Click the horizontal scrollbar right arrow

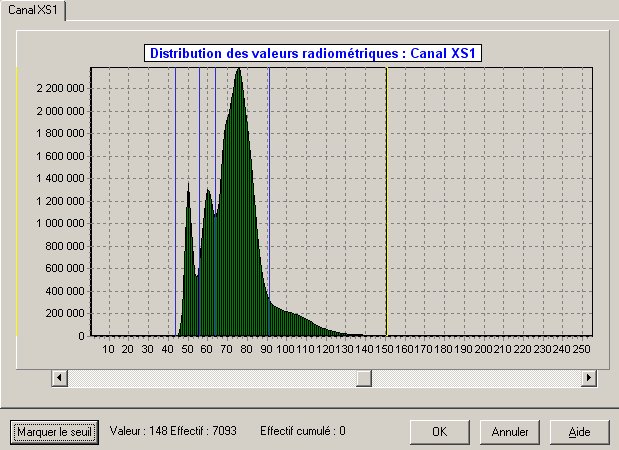[589, 378]
